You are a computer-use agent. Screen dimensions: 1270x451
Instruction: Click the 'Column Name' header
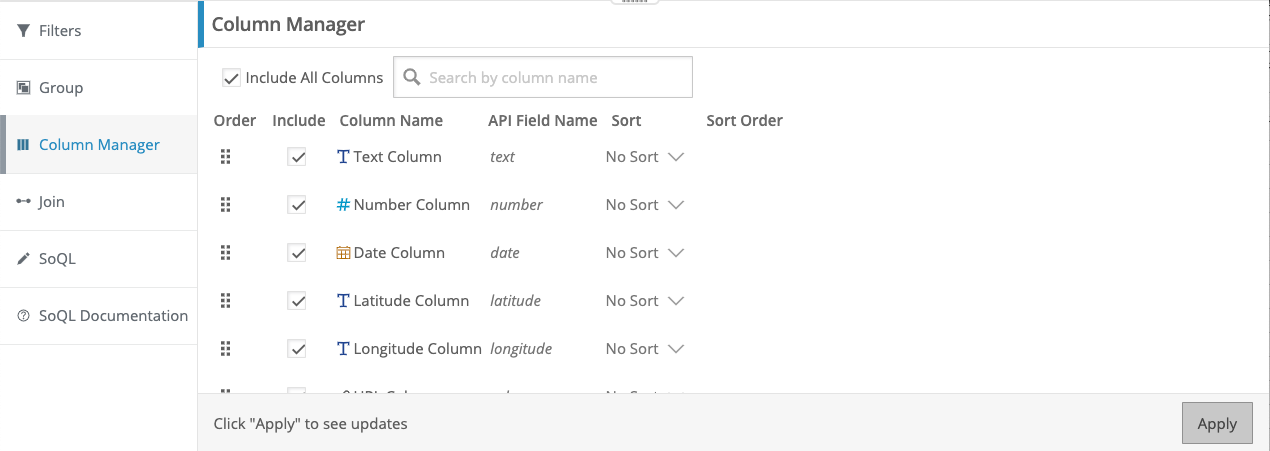coord(391,121)
